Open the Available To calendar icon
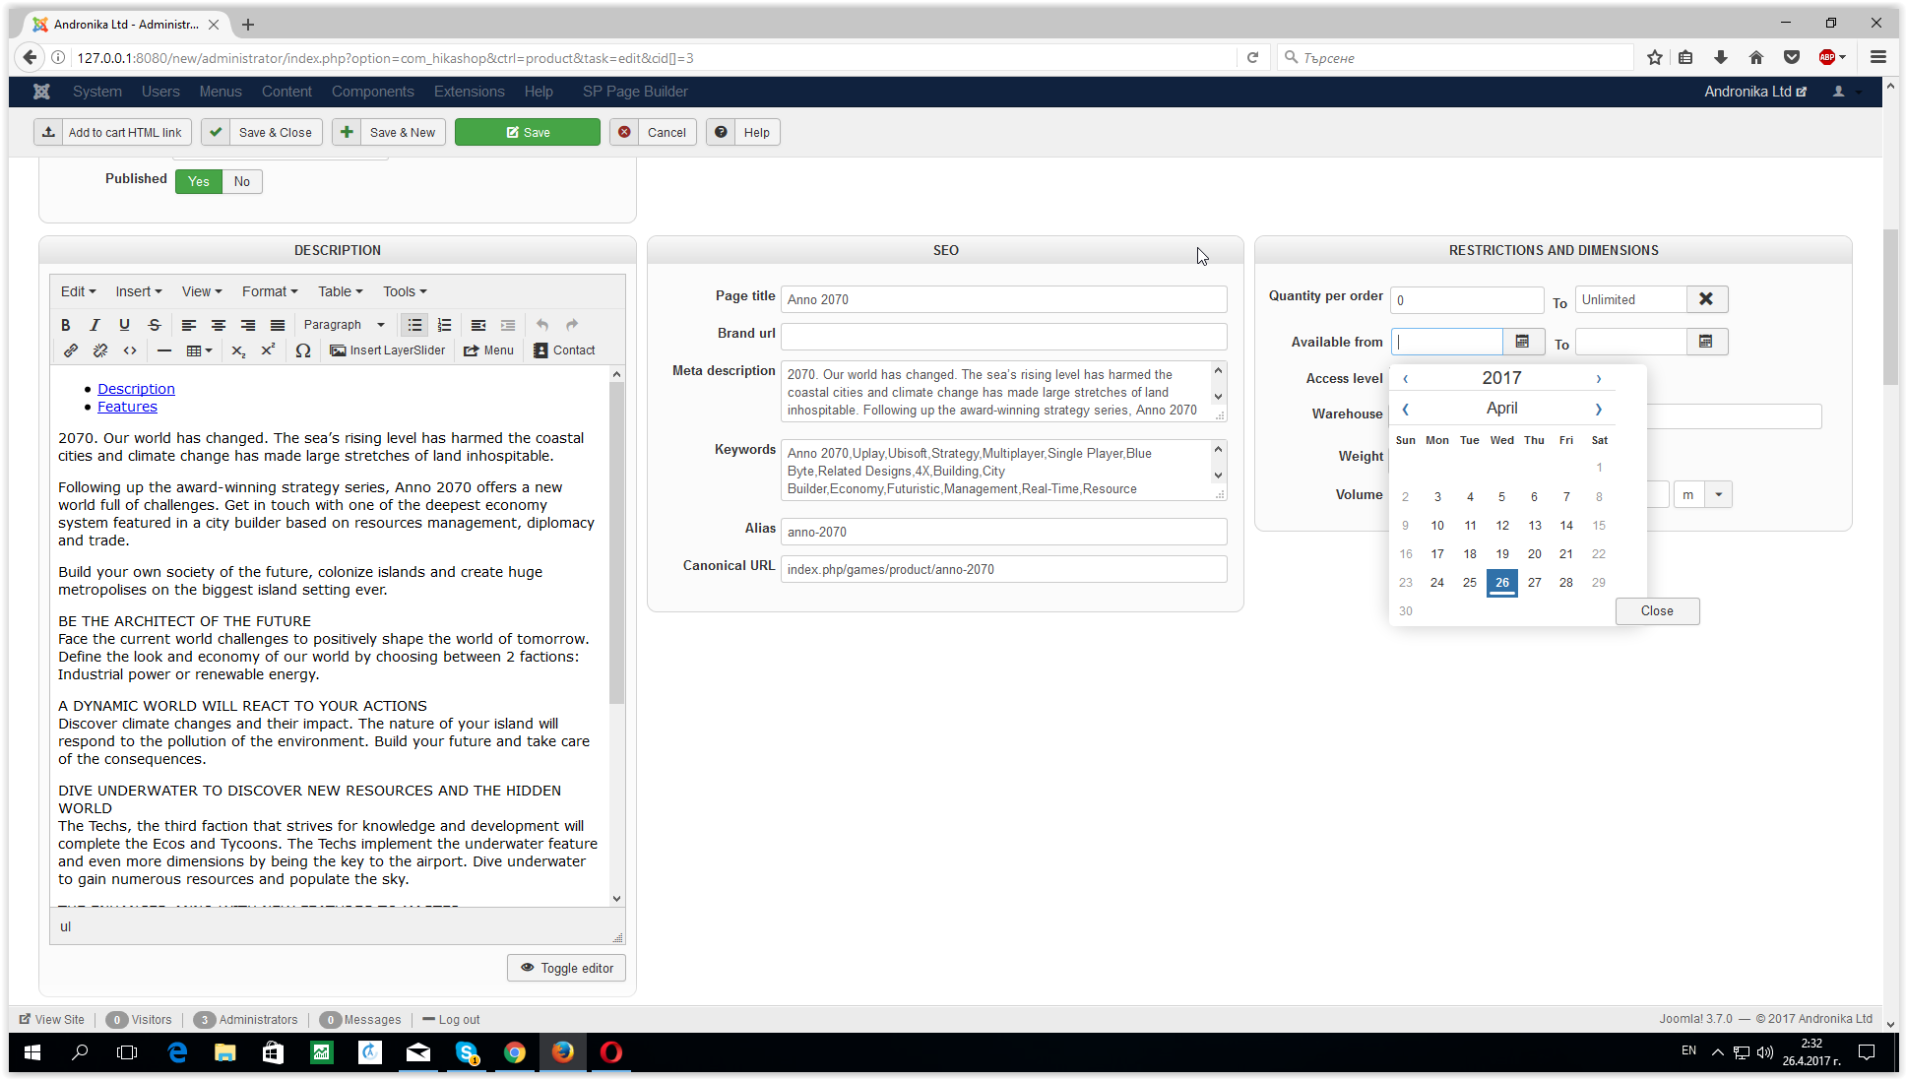The height and width of the screenshot is (1080, 1906). coord(1707,342)
